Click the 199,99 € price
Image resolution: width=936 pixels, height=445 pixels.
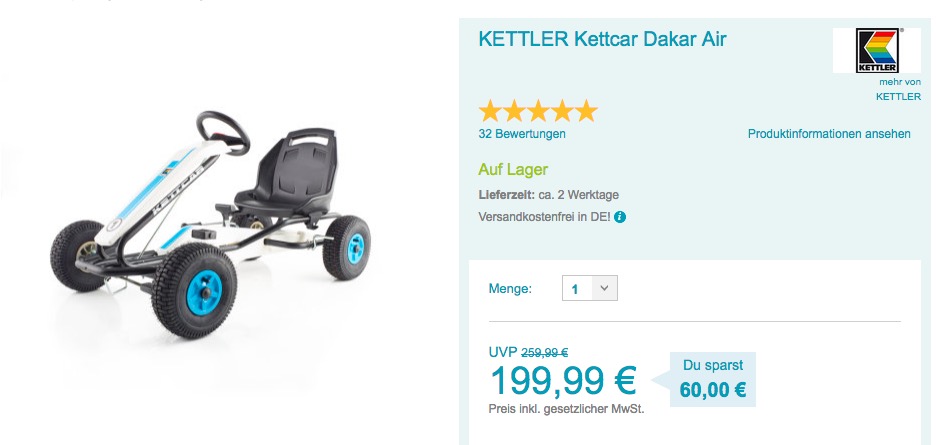click(x=563, y=380)
